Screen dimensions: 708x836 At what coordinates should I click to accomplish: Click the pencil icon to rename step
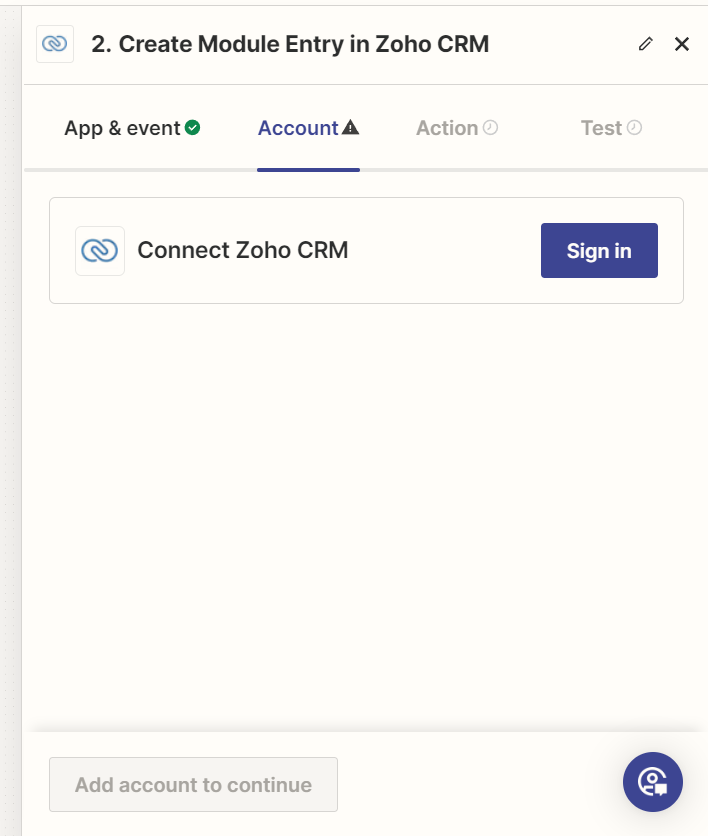pos(646,44)
